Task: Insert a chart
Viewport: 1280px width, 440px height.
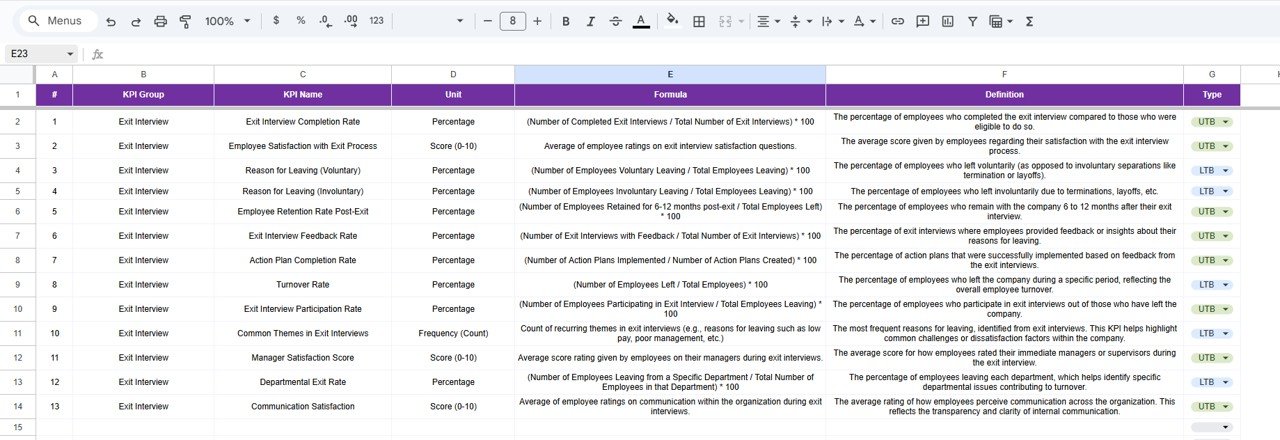Action: (x=947, y=21)
